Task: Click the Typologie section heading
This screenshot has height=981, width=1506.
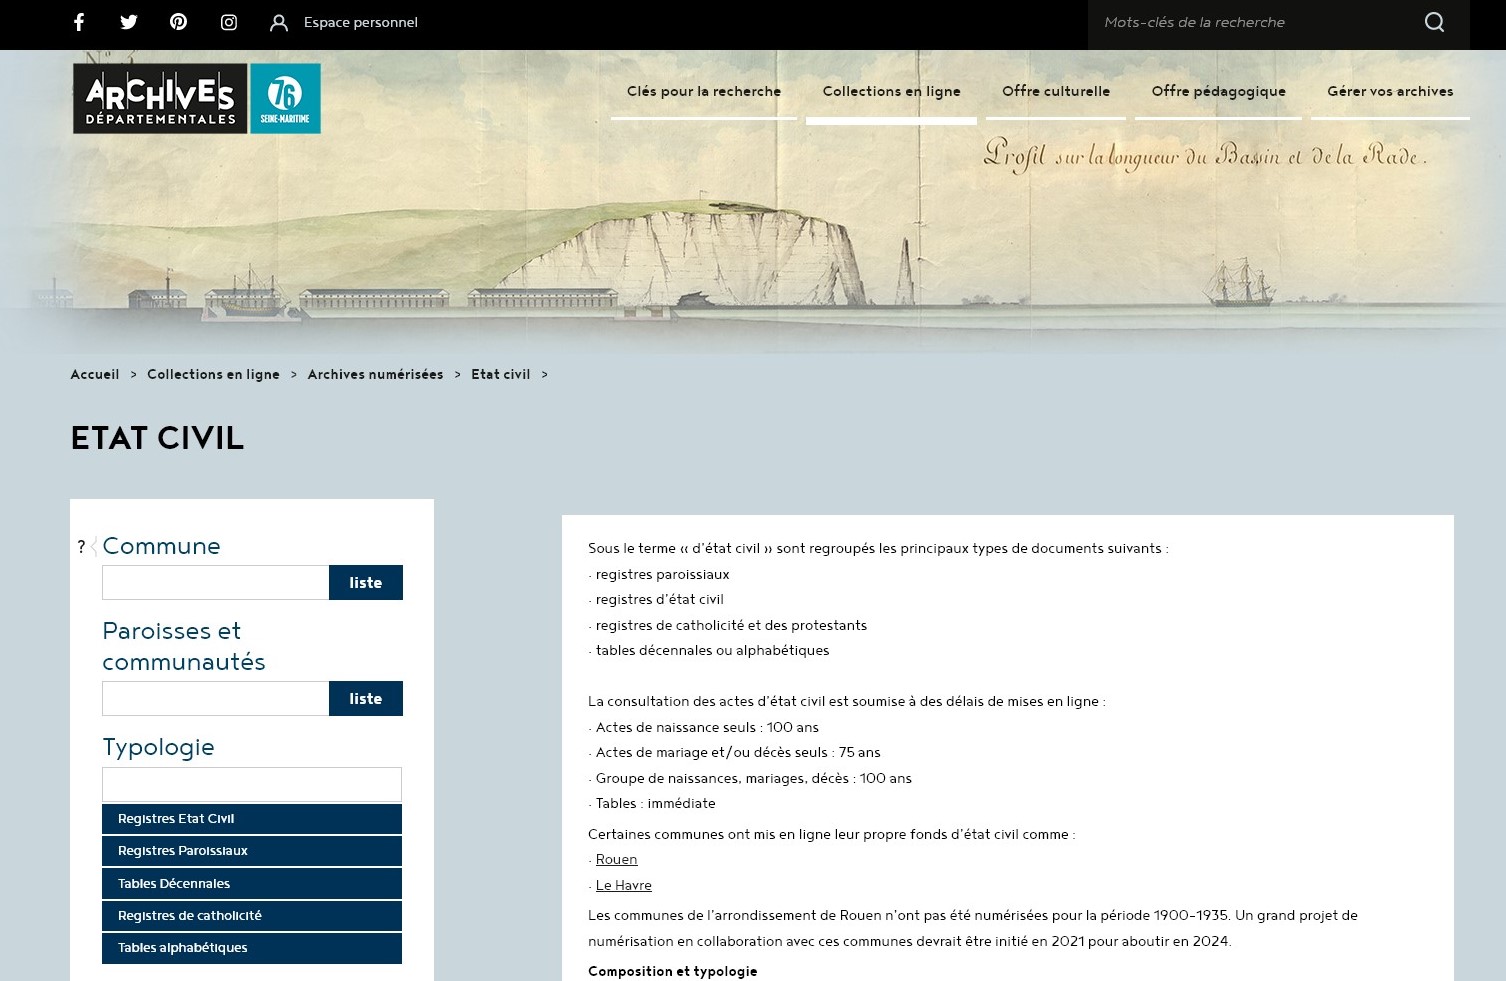Action: click(x=158, y=747)
